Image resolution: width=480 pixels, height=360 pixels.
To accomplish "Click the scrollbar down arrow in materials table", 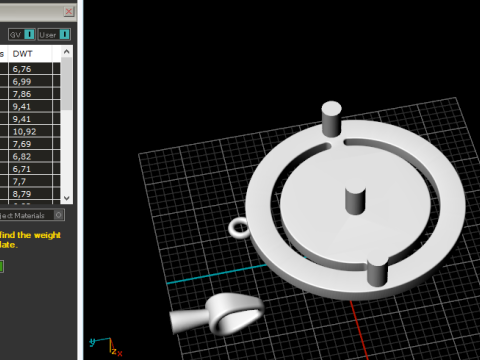I will tap(67, 198).
